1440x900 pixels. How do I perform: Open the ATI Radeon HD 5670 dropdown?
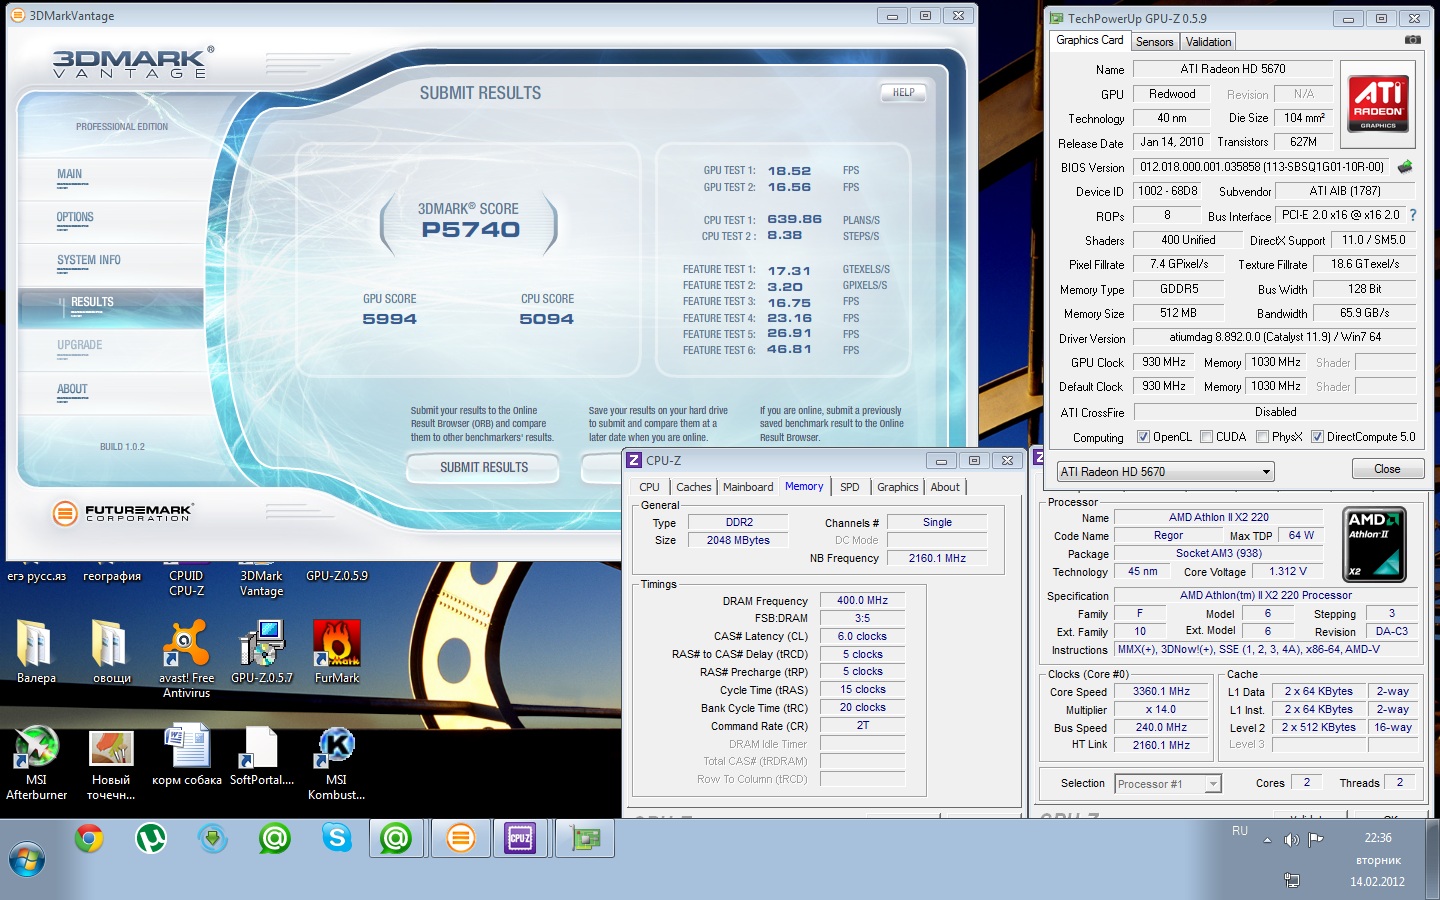1165,471
